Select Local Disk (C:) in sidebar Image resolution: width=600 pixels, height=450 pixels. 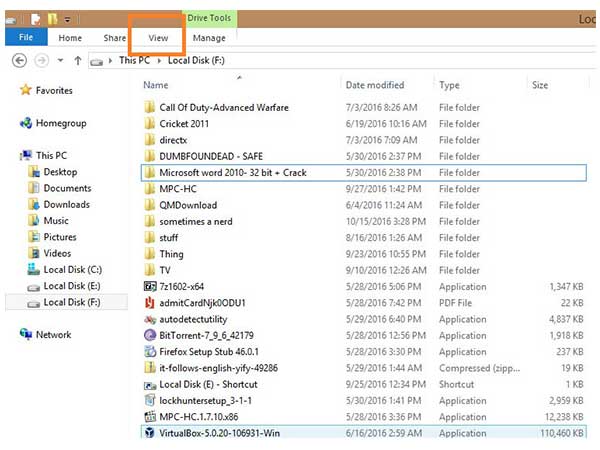(x=72, y=269)
